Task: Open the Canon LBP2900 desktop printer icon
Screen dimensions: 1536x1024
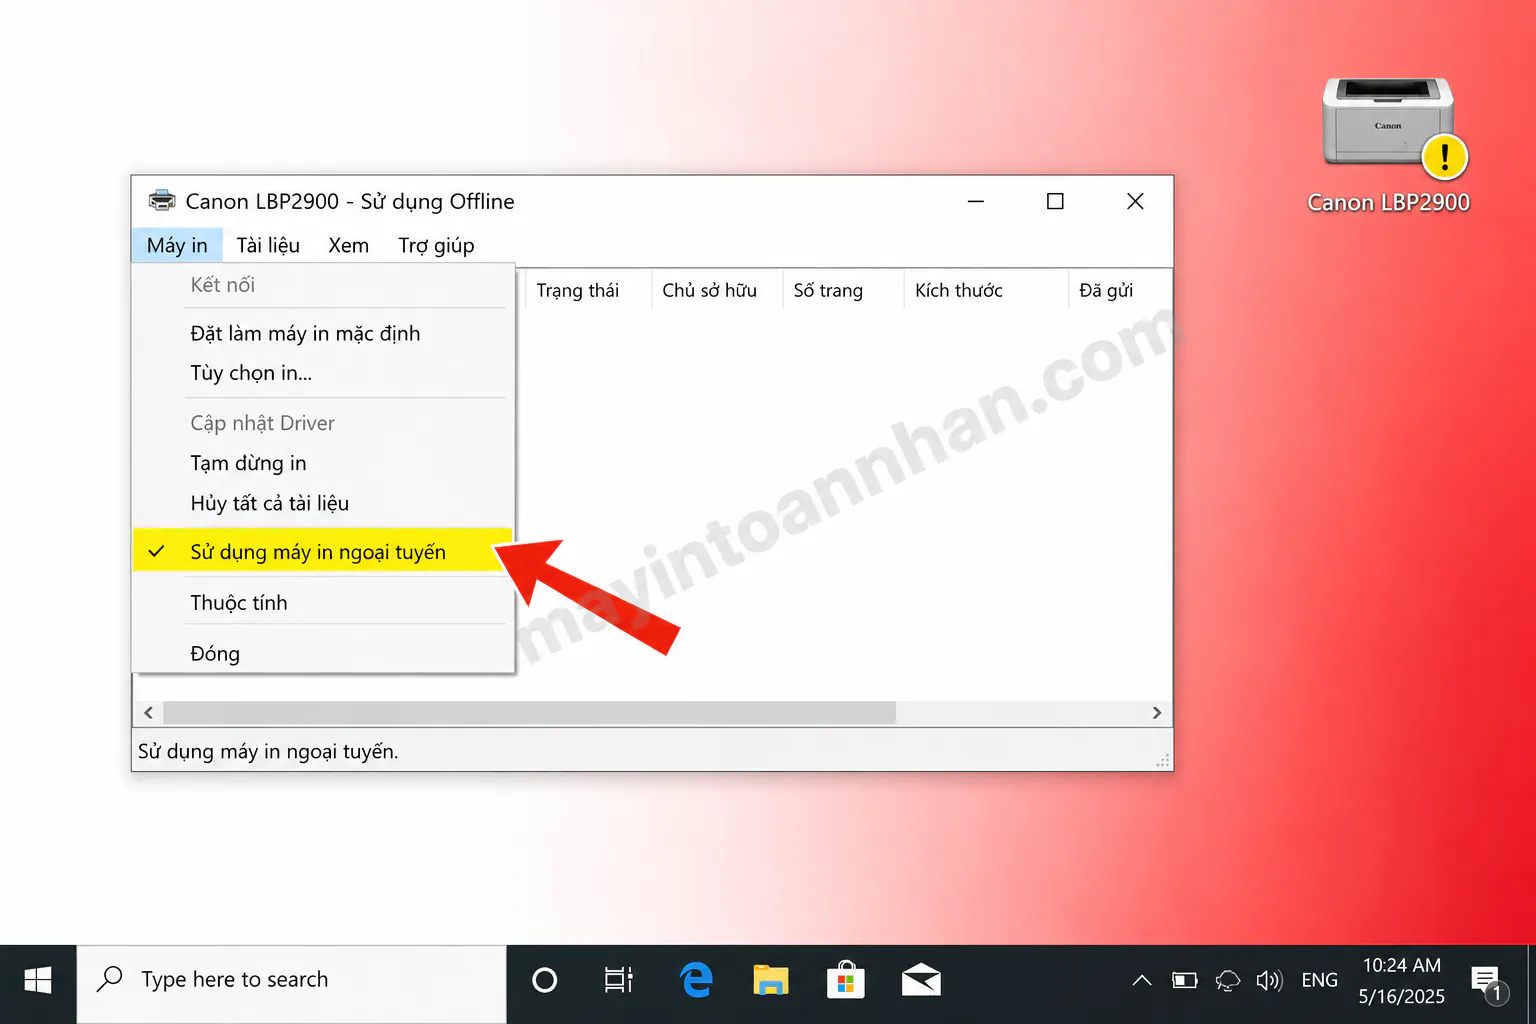Action: (1388, 145)
